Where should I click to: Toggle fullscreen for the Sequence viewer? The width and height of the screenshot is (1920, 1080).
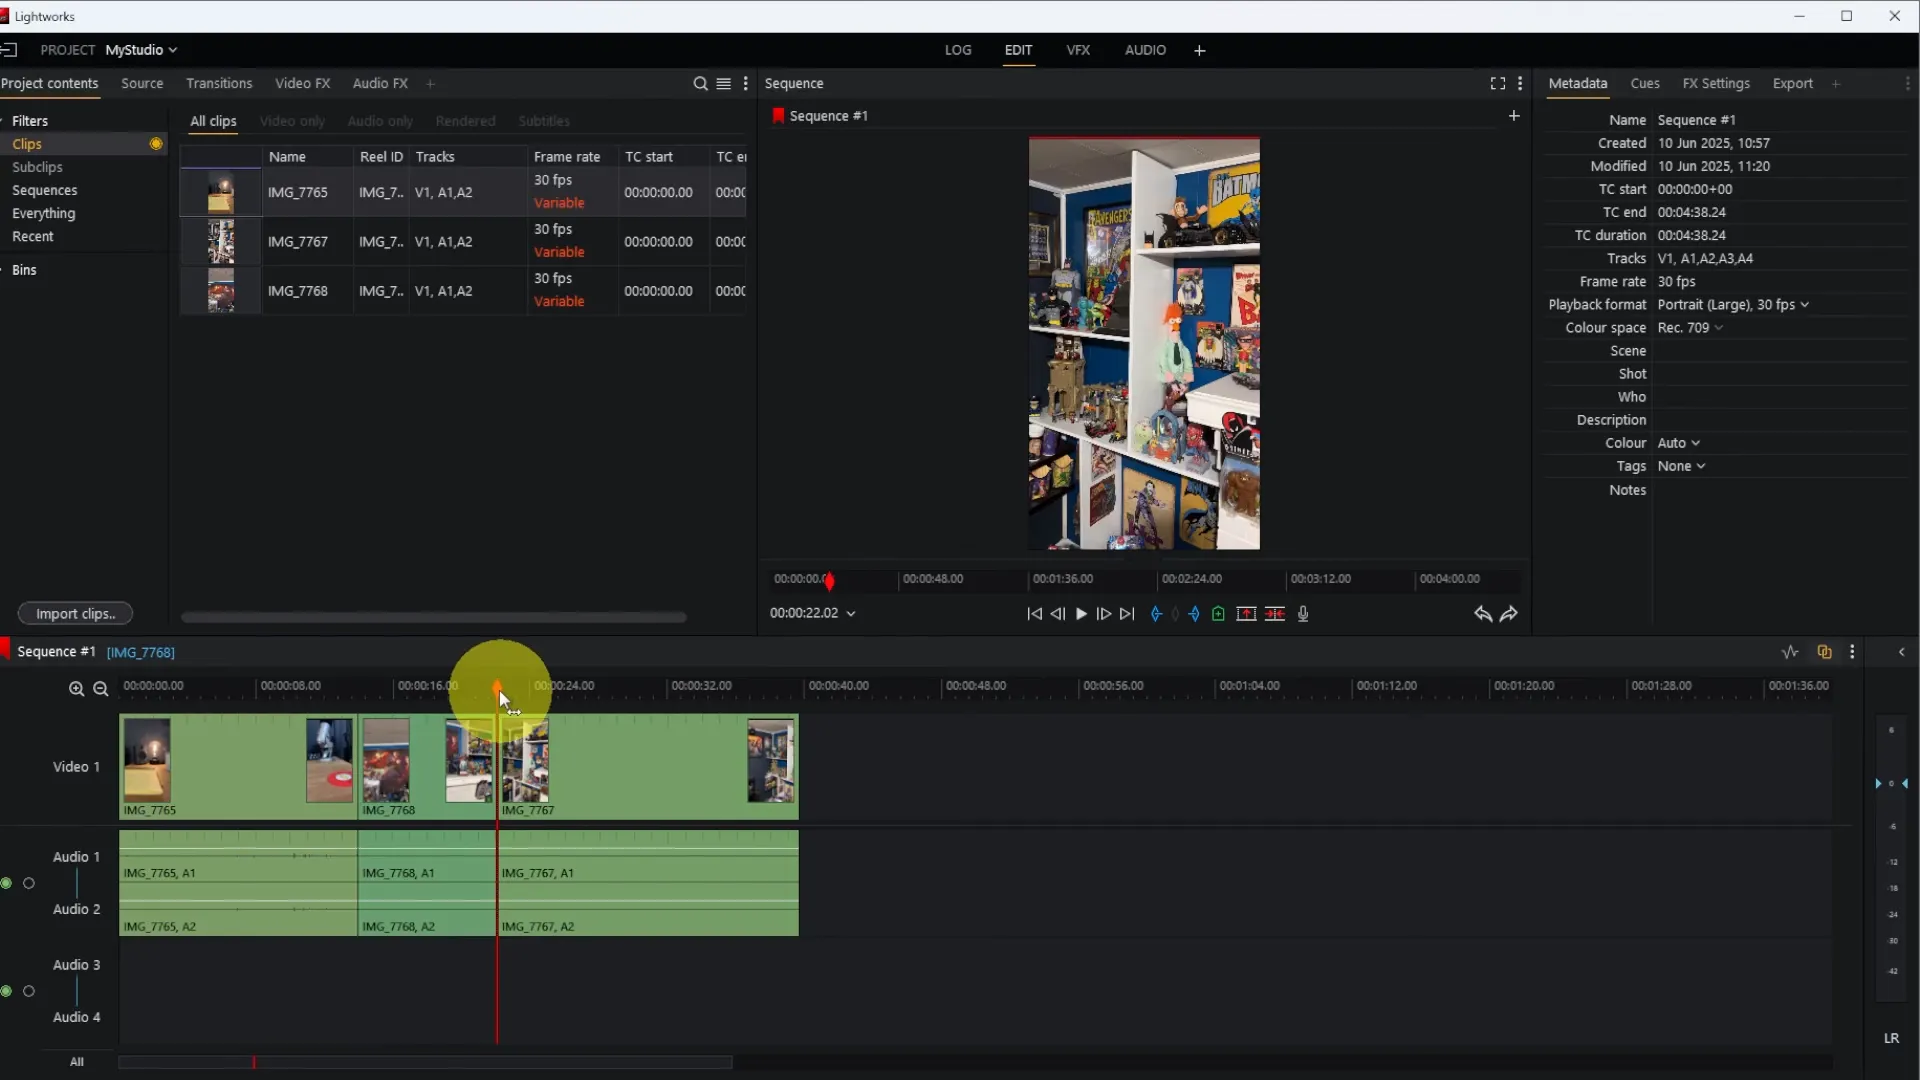(1497, 84)
